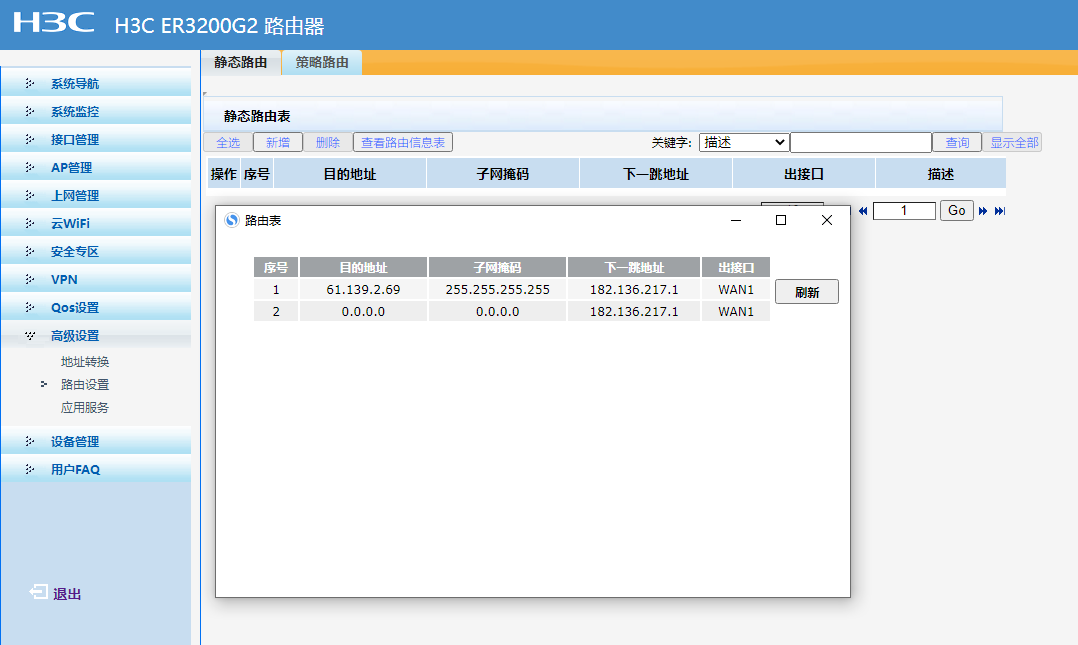Focus the page number input field

(x=904, y=210)
